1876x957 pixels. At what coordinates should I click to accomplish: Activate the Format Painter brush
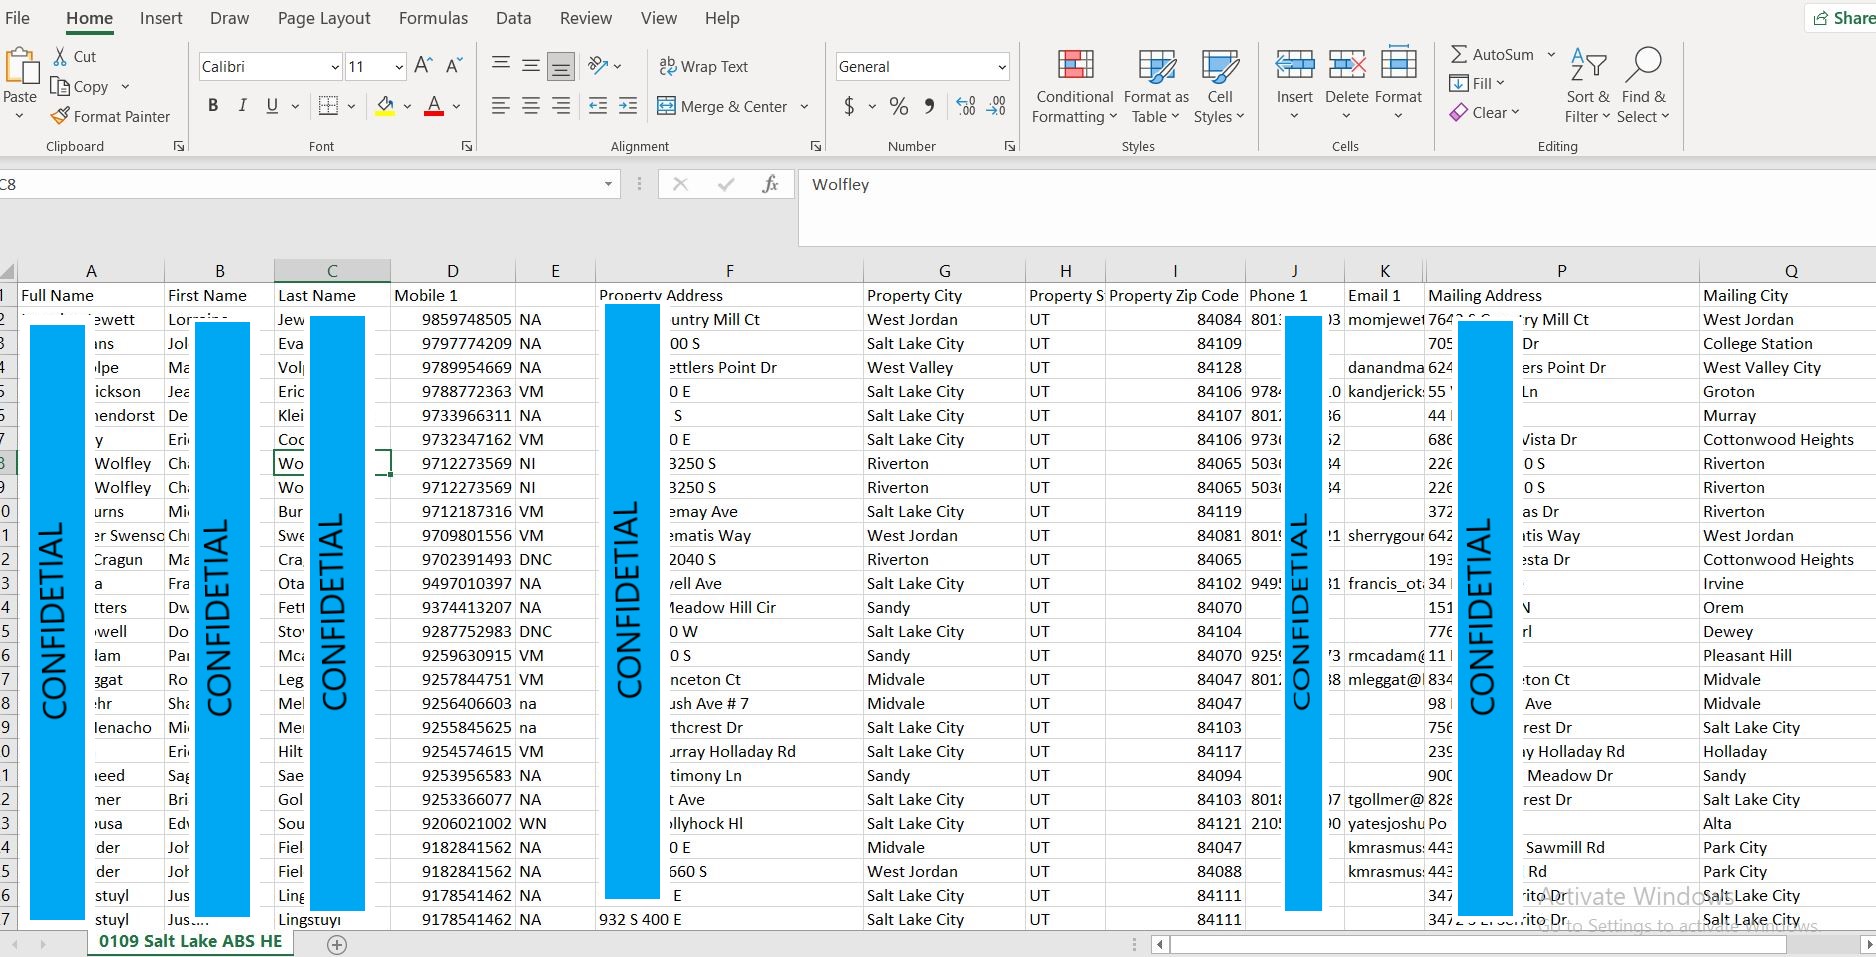point(60,116)
